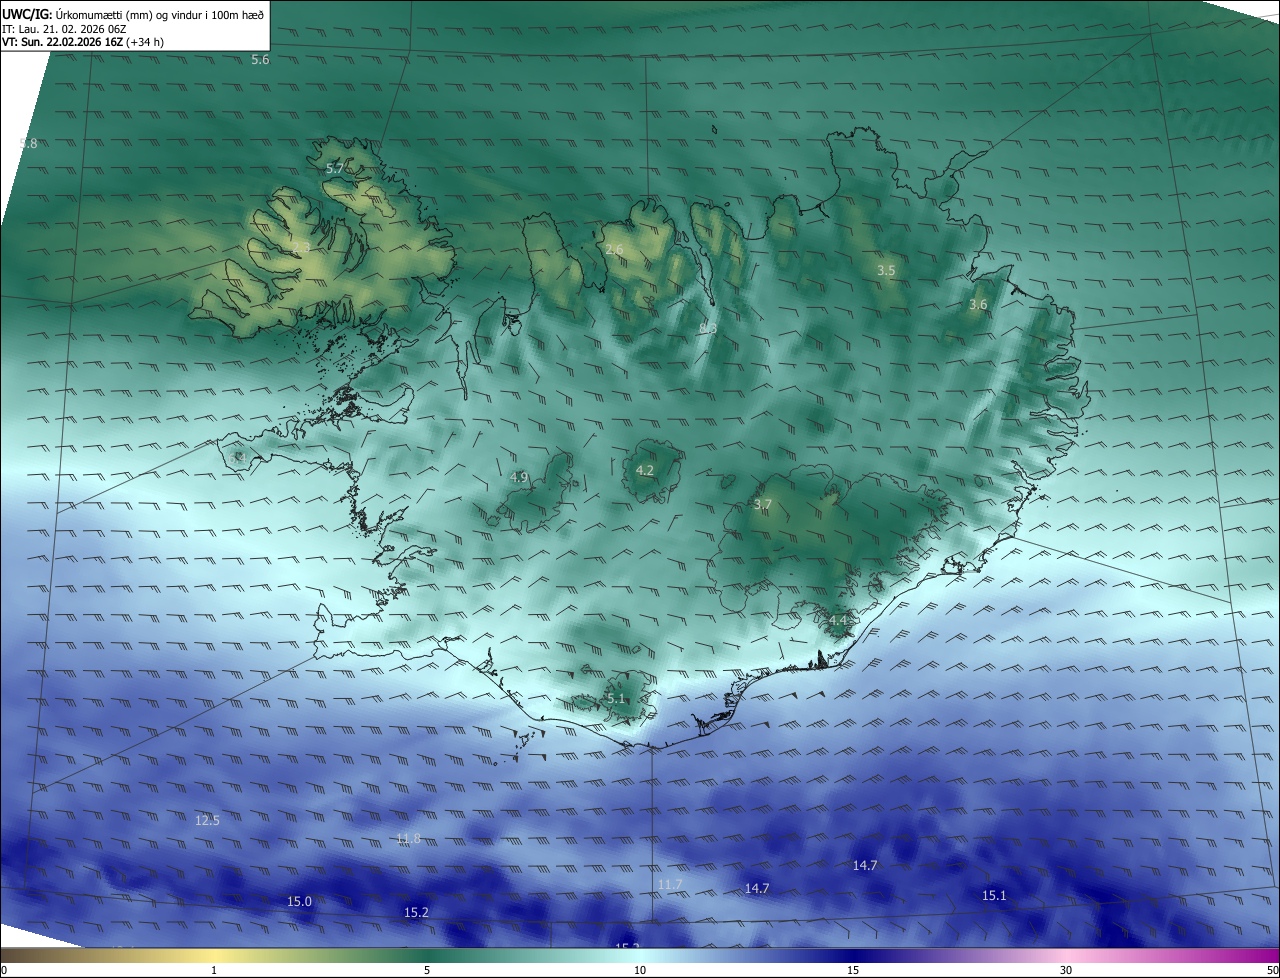Select the VT: Sun. 22.02.2026 16Z line
Screen dimensions: 1280x978
(82, 42)
